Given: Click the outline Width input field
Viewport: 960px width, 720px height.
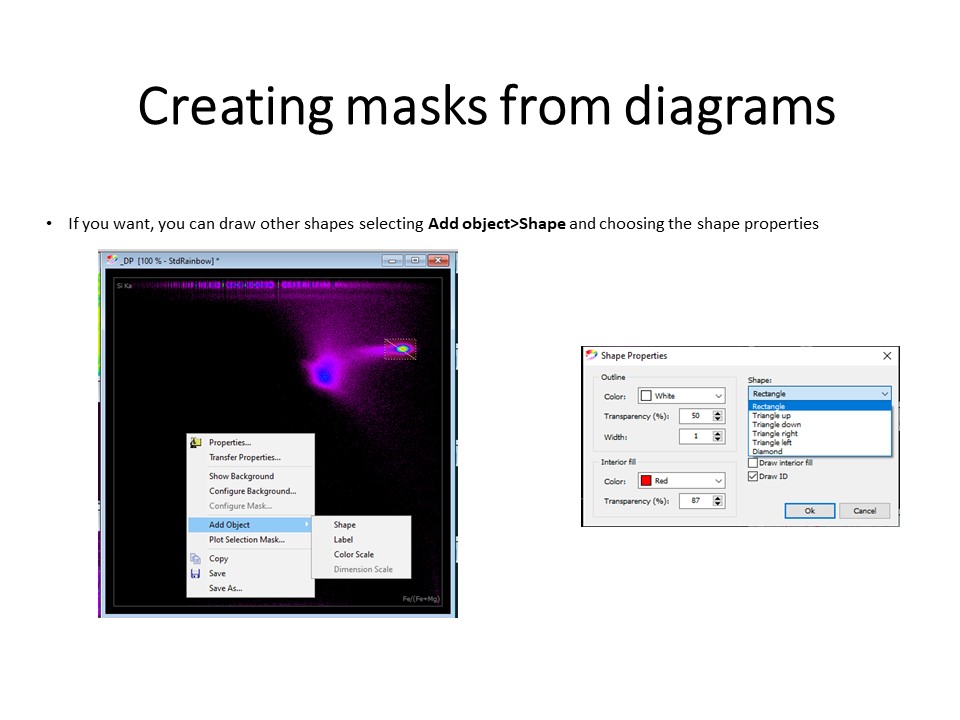Looking at the screenshot, I should point(694,437).
